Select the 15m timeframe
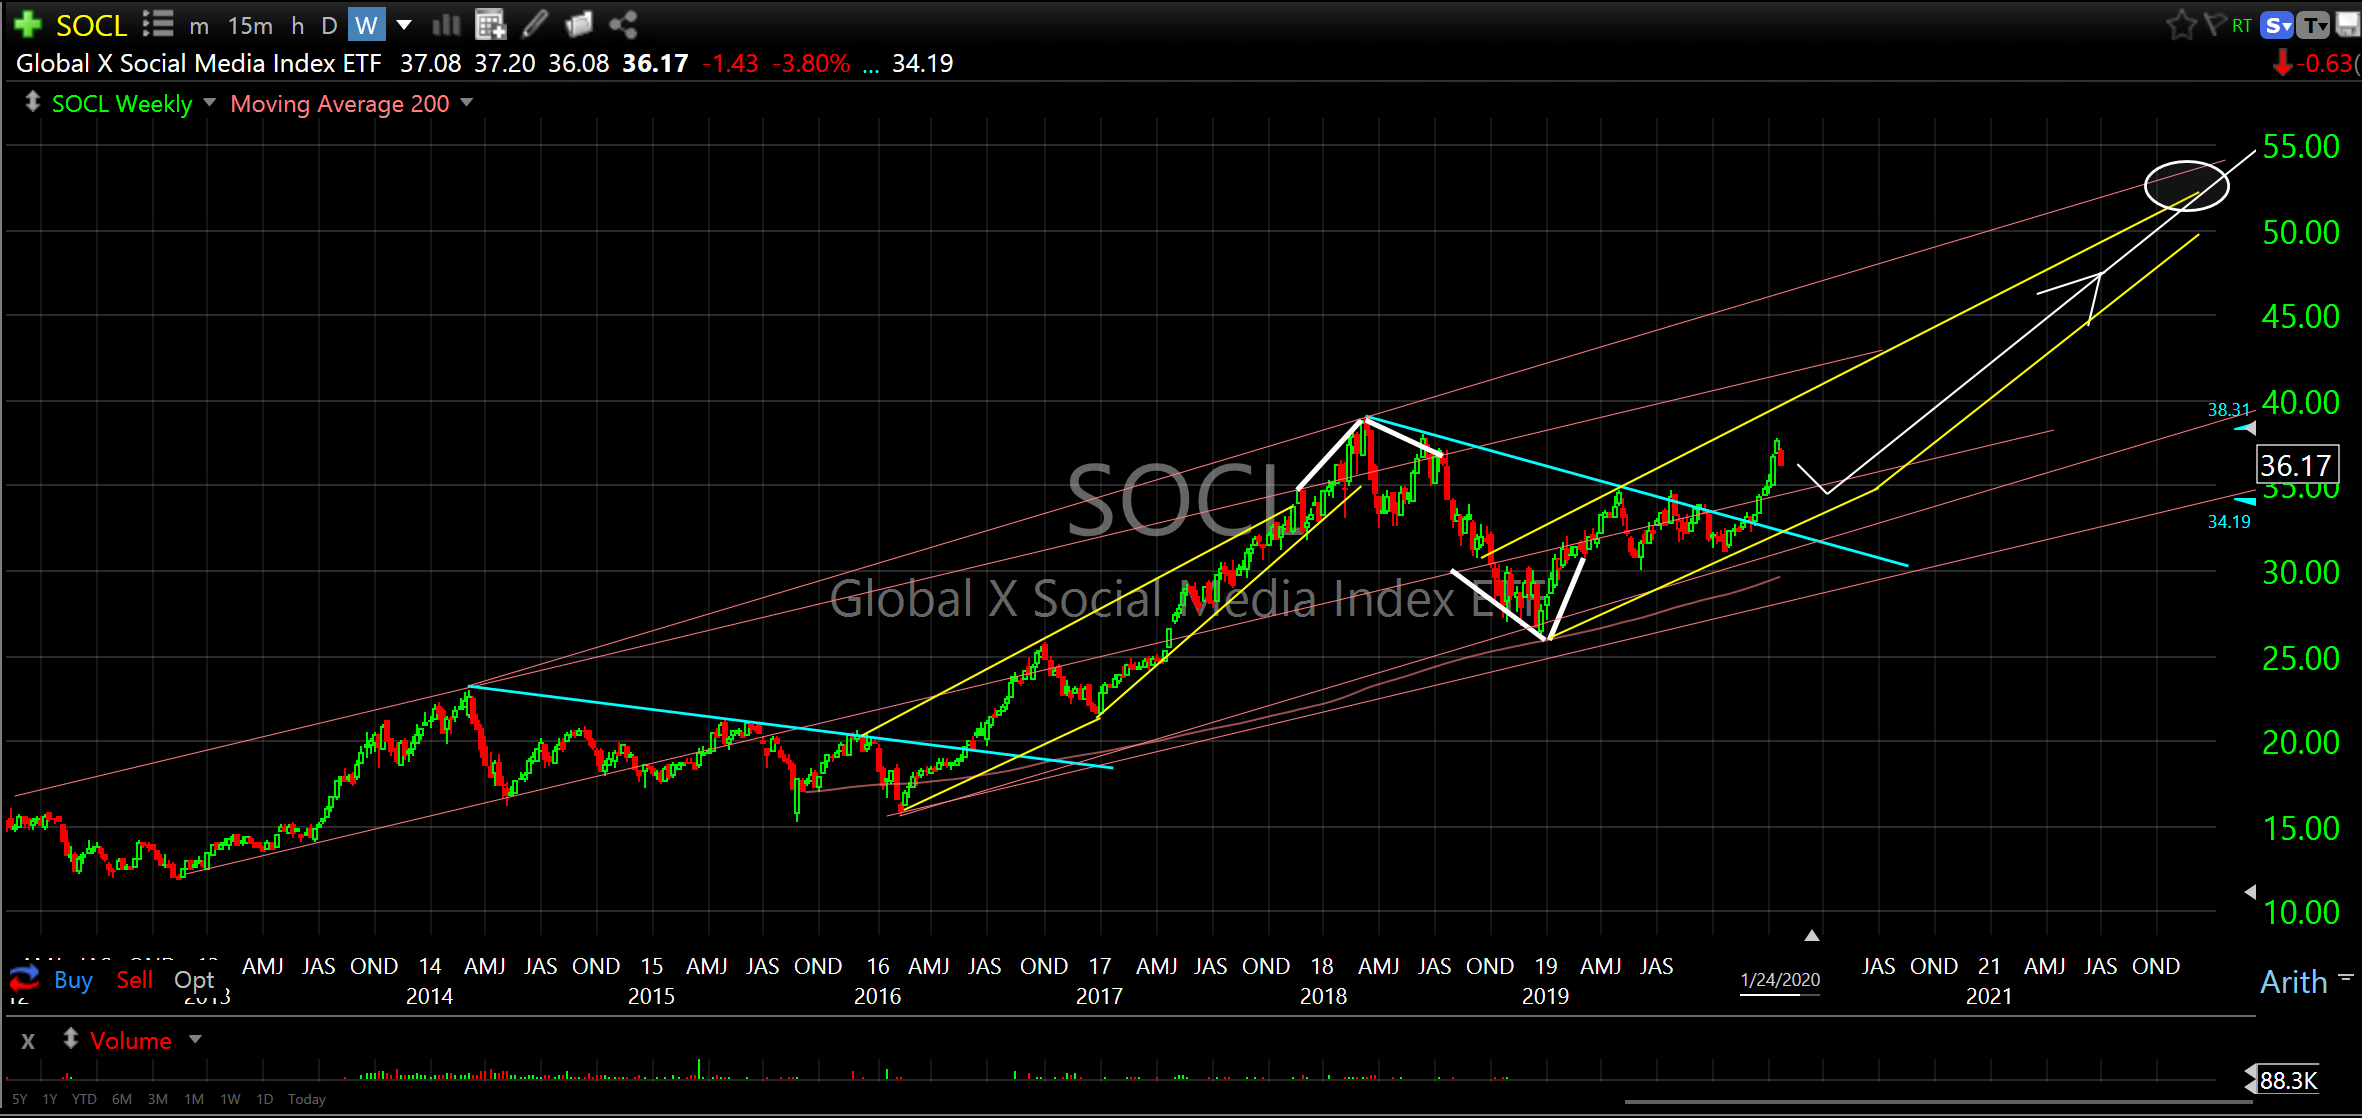 (x=250, y=25)
